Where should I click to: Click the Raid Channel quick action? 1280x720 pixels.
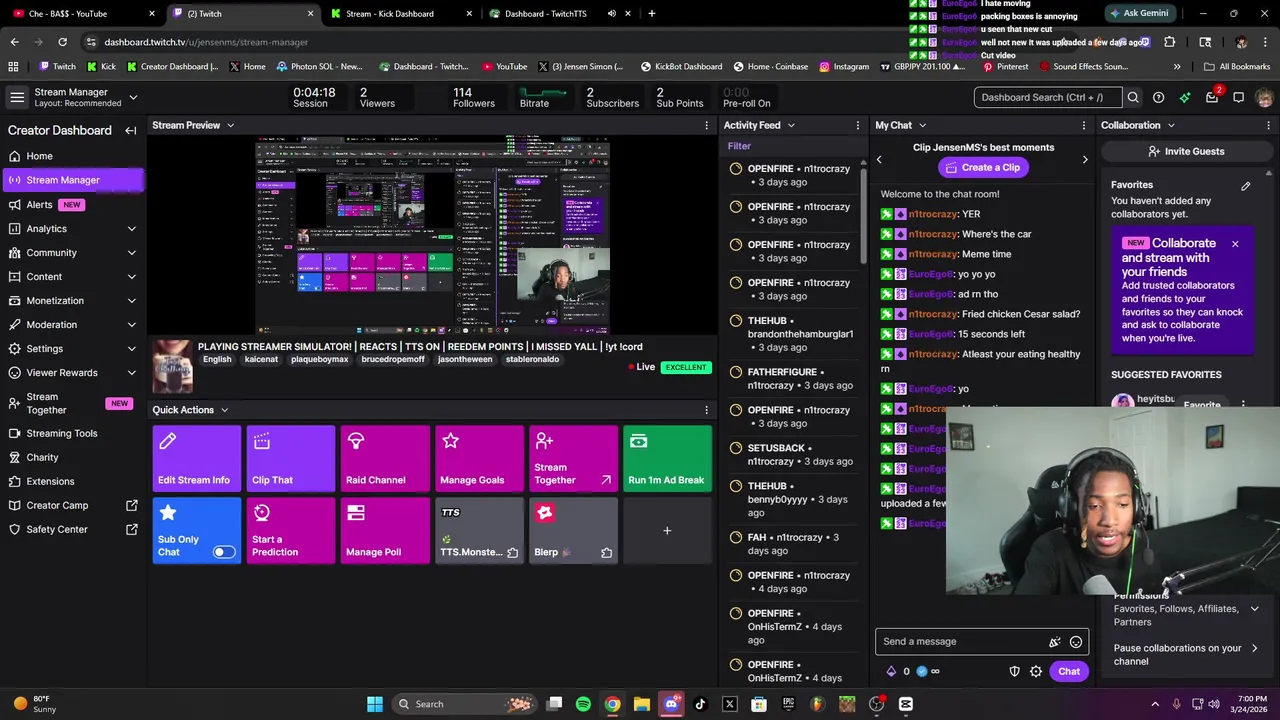tap(385, 459)
